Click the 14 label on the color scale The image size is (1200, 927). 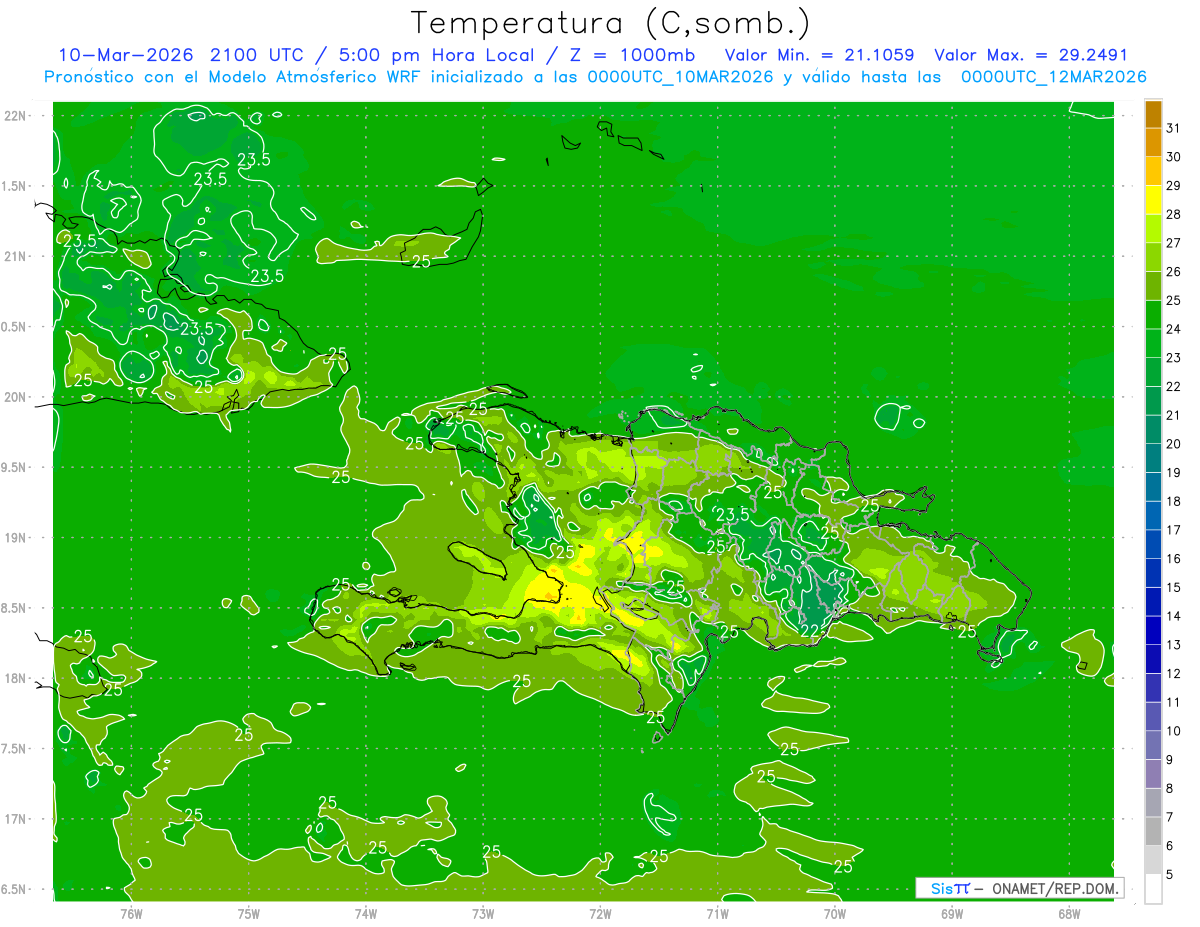(x=1174, y=616)
